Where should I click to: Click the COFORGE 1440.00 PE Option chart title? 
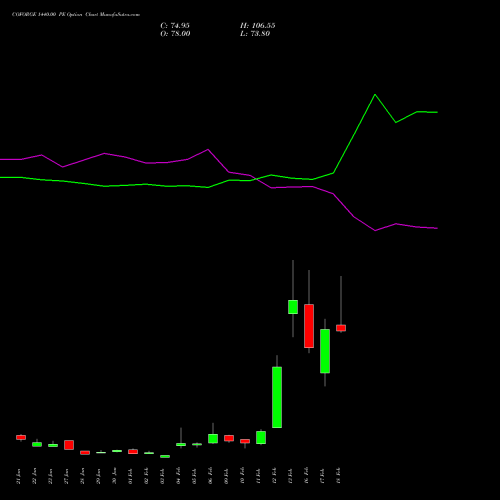point(76,15)
